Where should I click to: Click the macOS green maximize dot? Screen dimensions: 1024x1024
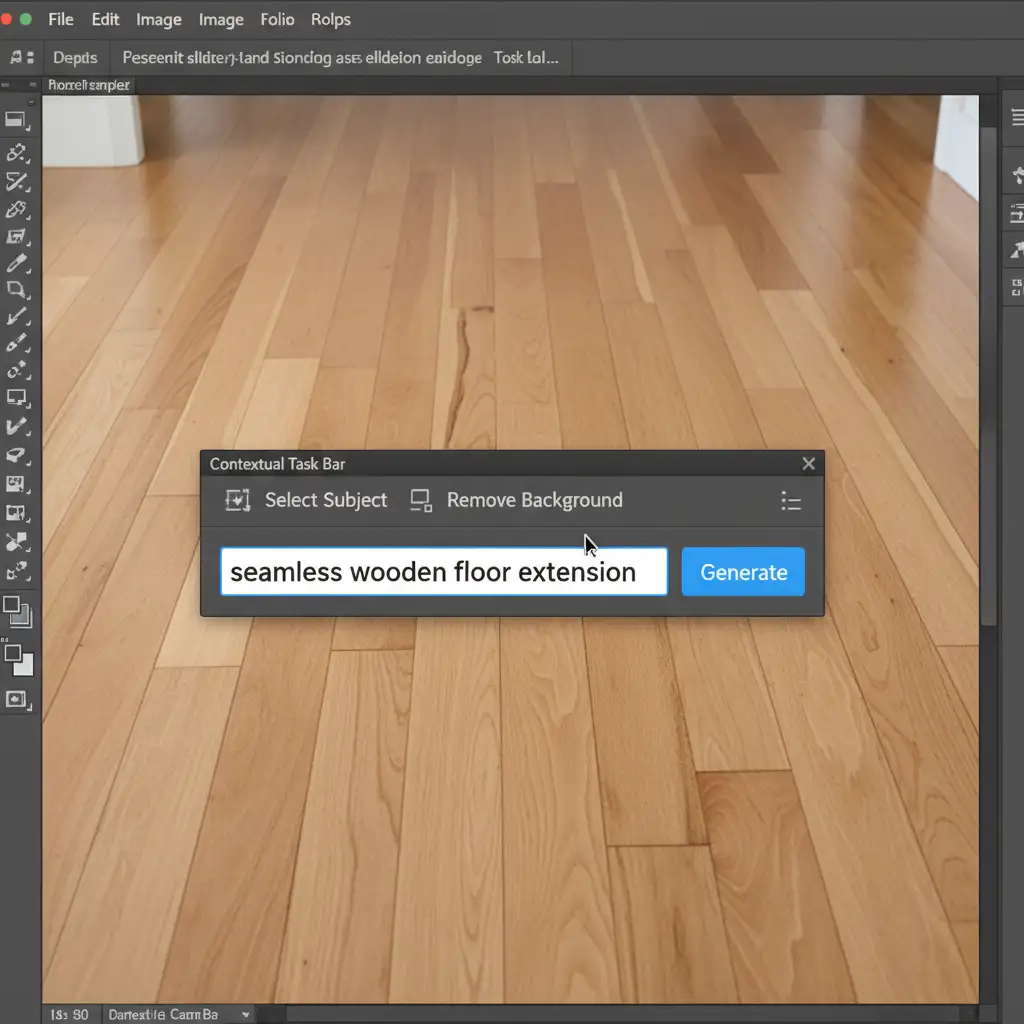point(26,19)
